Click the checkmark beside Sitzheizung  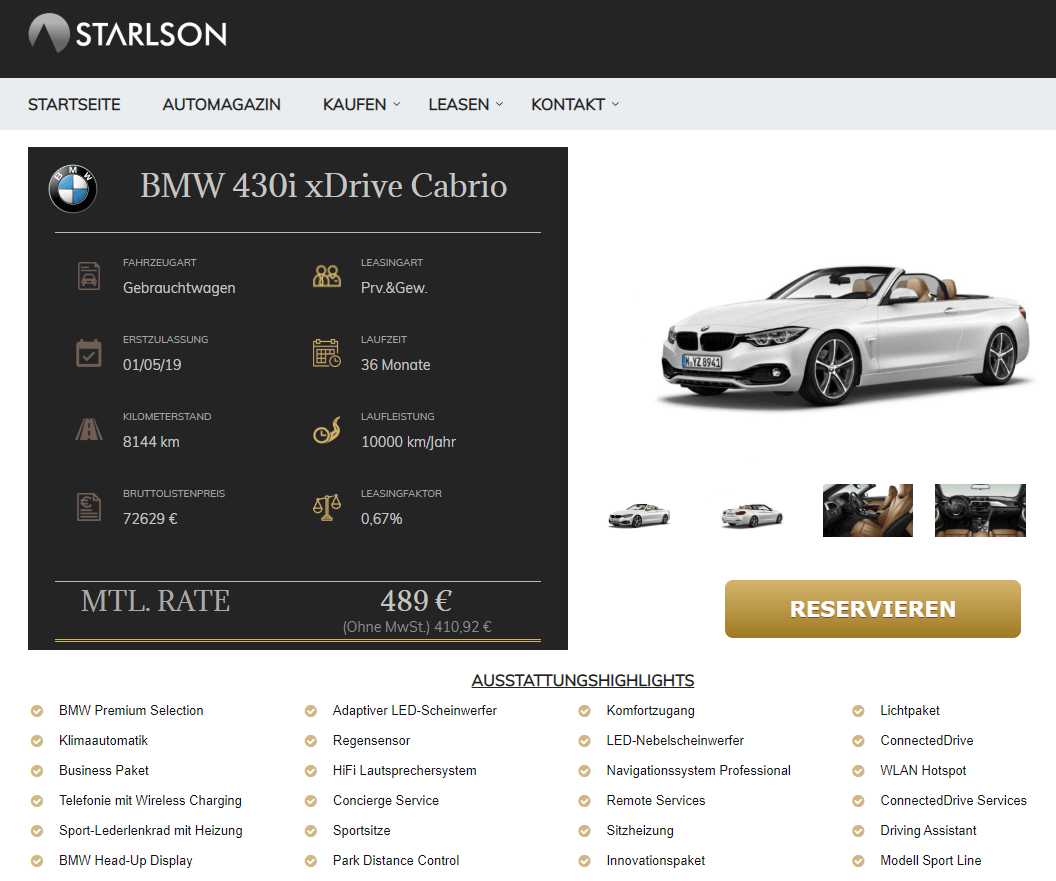click(585, 831)
